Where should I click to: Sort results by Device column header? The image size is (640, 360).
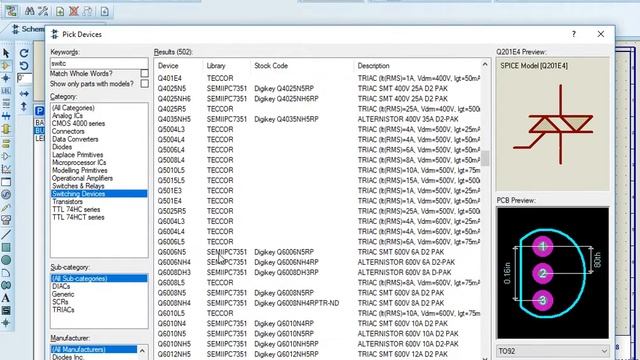click(168, 66)
